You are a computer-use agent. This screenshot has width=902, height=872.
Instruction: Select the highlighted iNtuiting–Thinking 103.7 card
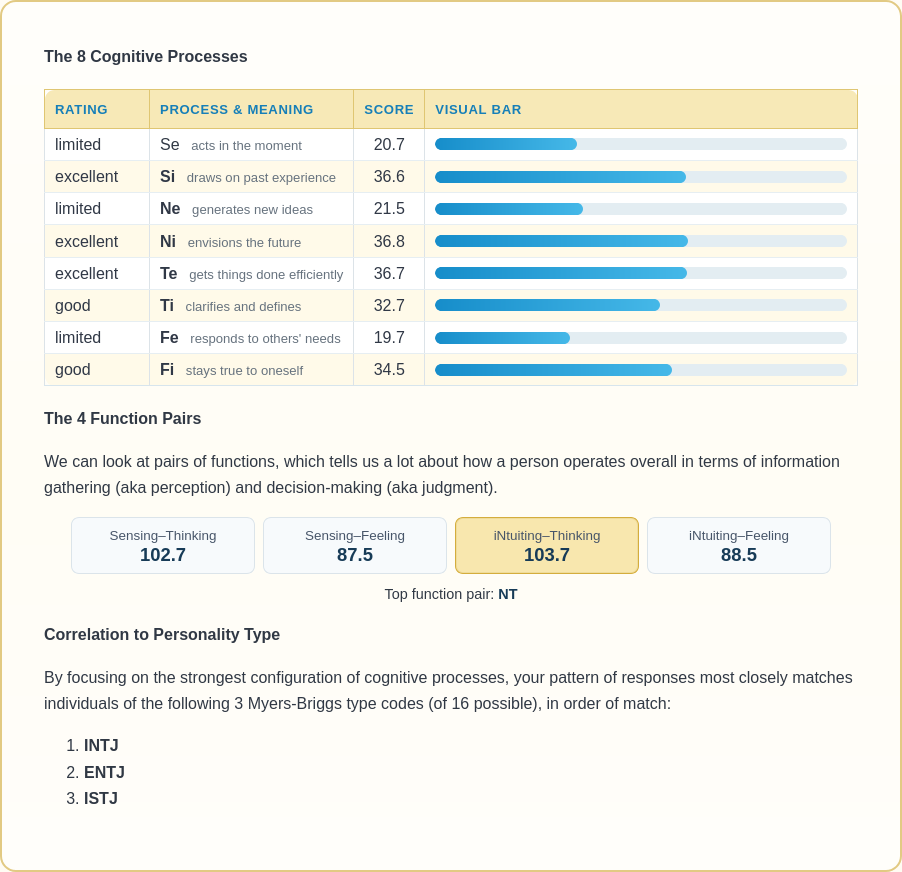tap(546, 545)
